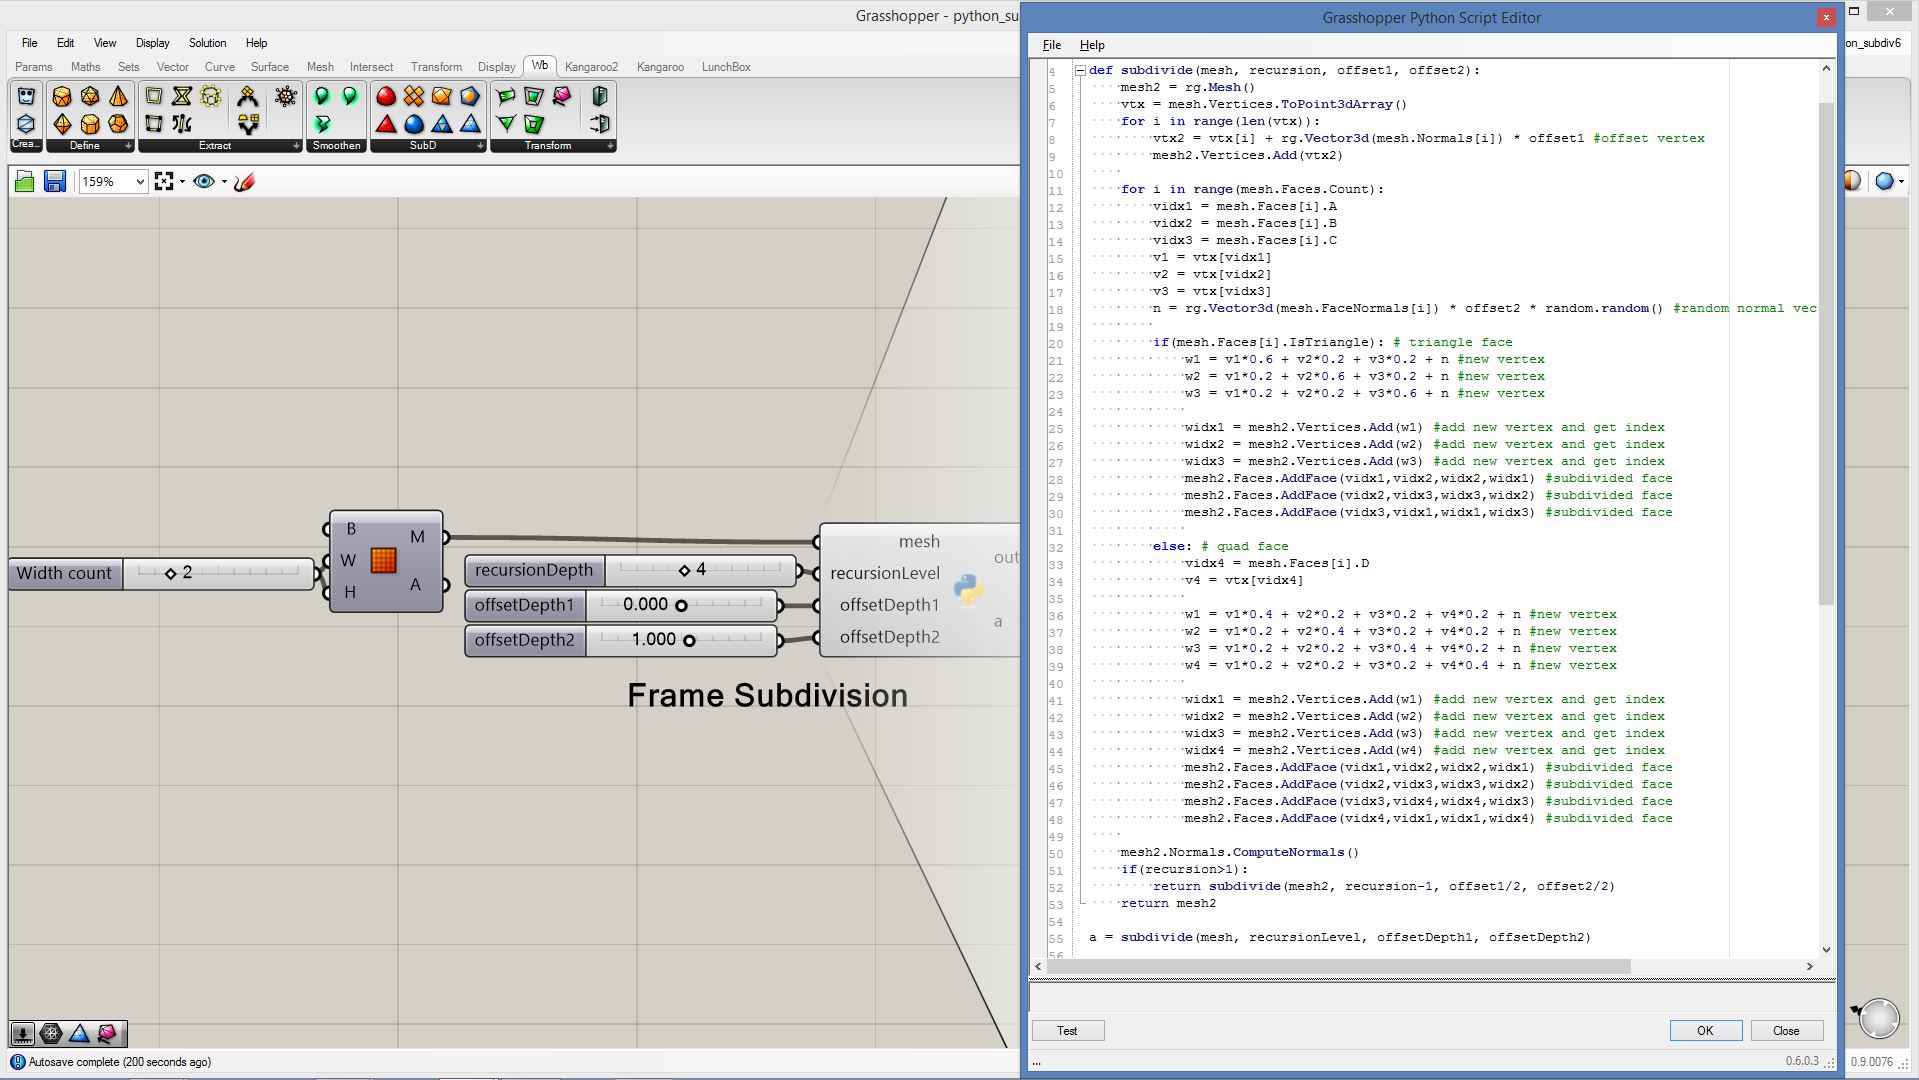Click the red sketch pencil icon

point(244,181)
